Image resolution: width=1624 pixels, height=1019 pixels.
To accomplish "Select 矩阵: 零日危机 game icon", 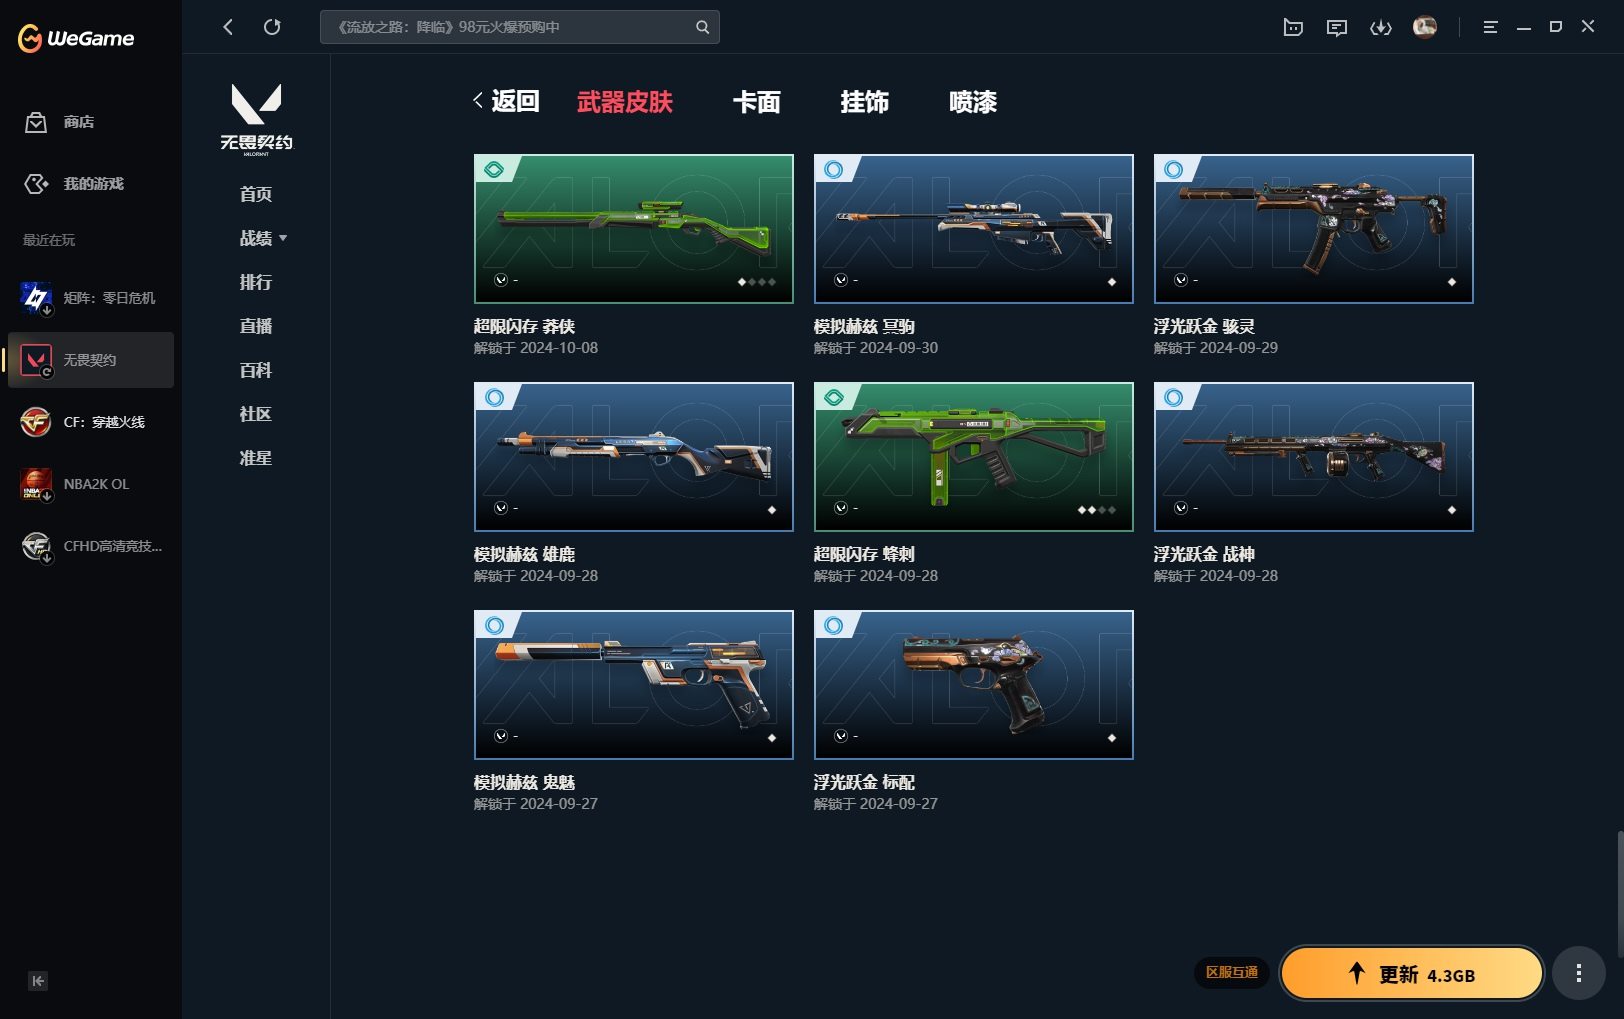I will 36,298.
